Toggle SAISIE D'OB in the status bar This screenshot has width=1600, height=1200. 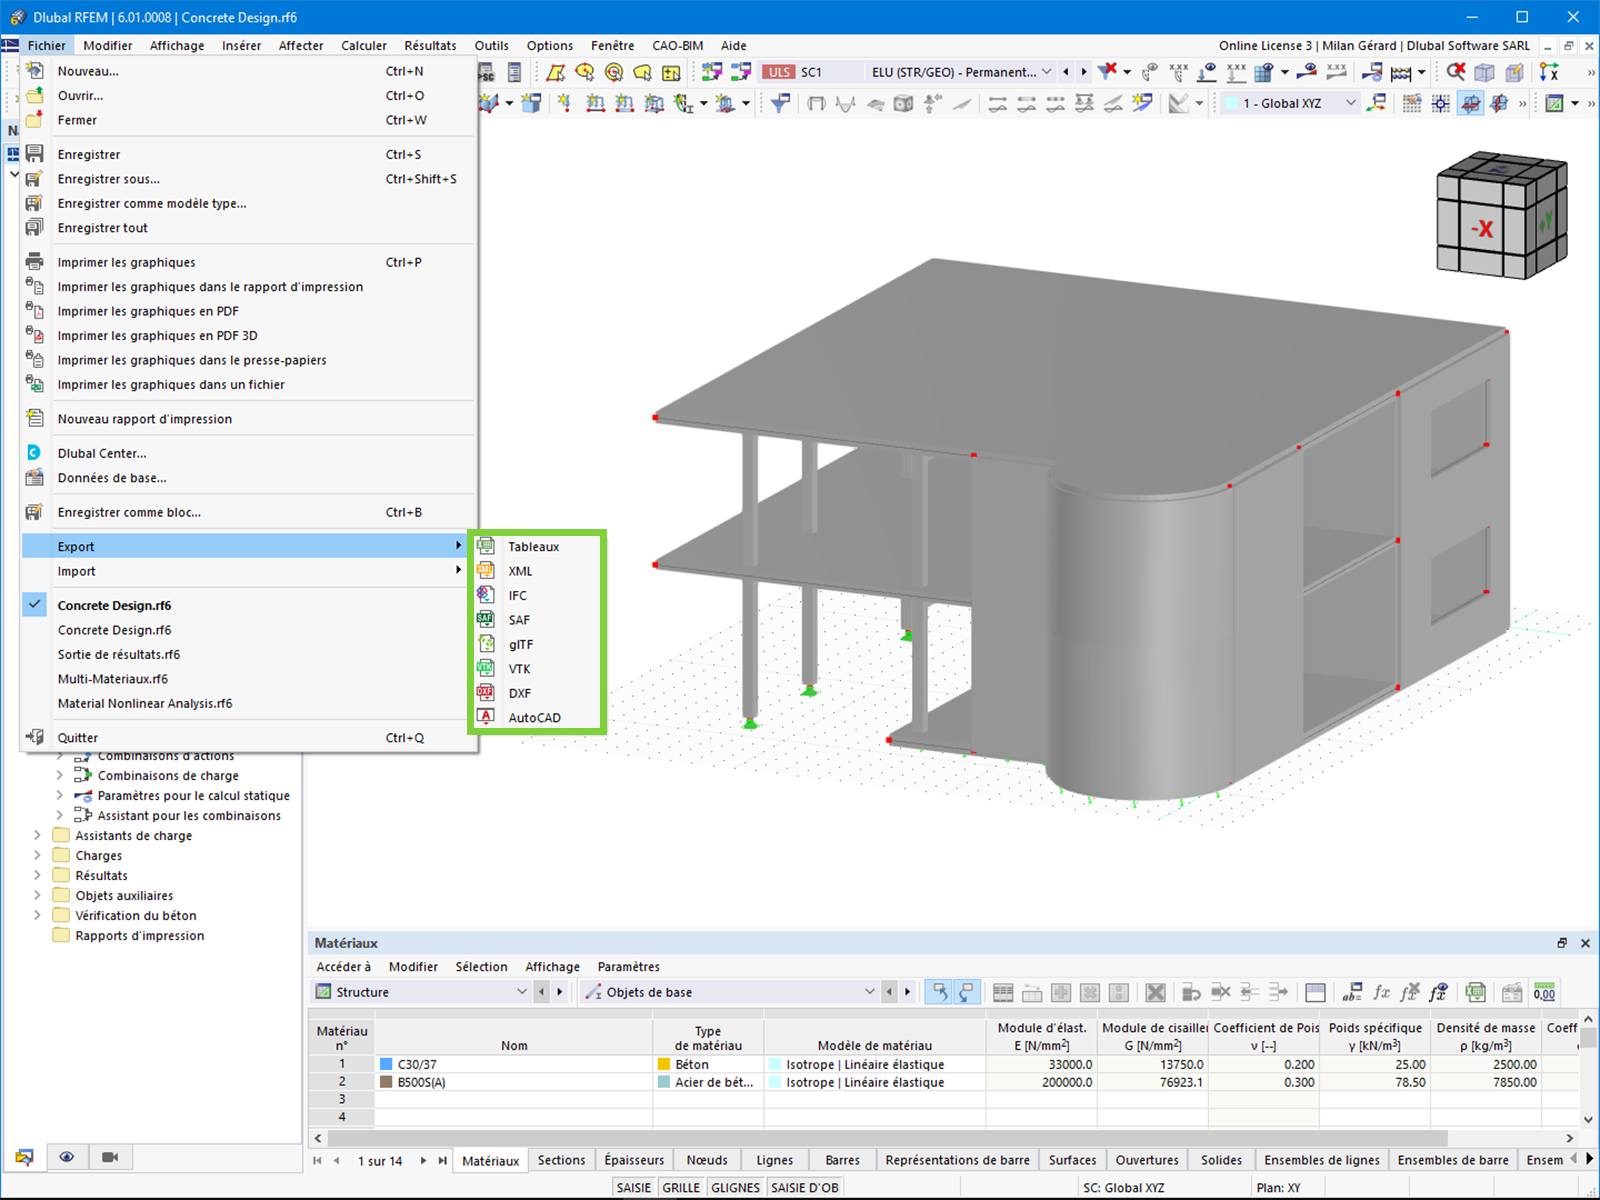coord(805,1187)
